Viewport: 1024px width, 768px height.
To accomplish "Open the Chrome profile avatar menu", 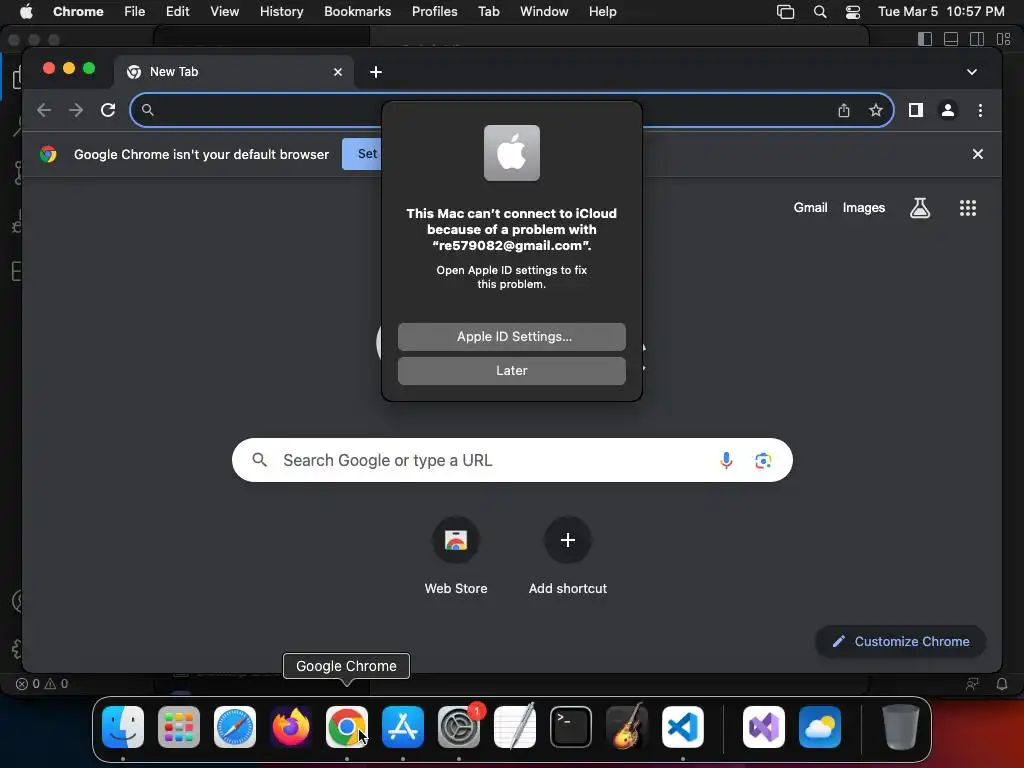I will tap(948, 110).
